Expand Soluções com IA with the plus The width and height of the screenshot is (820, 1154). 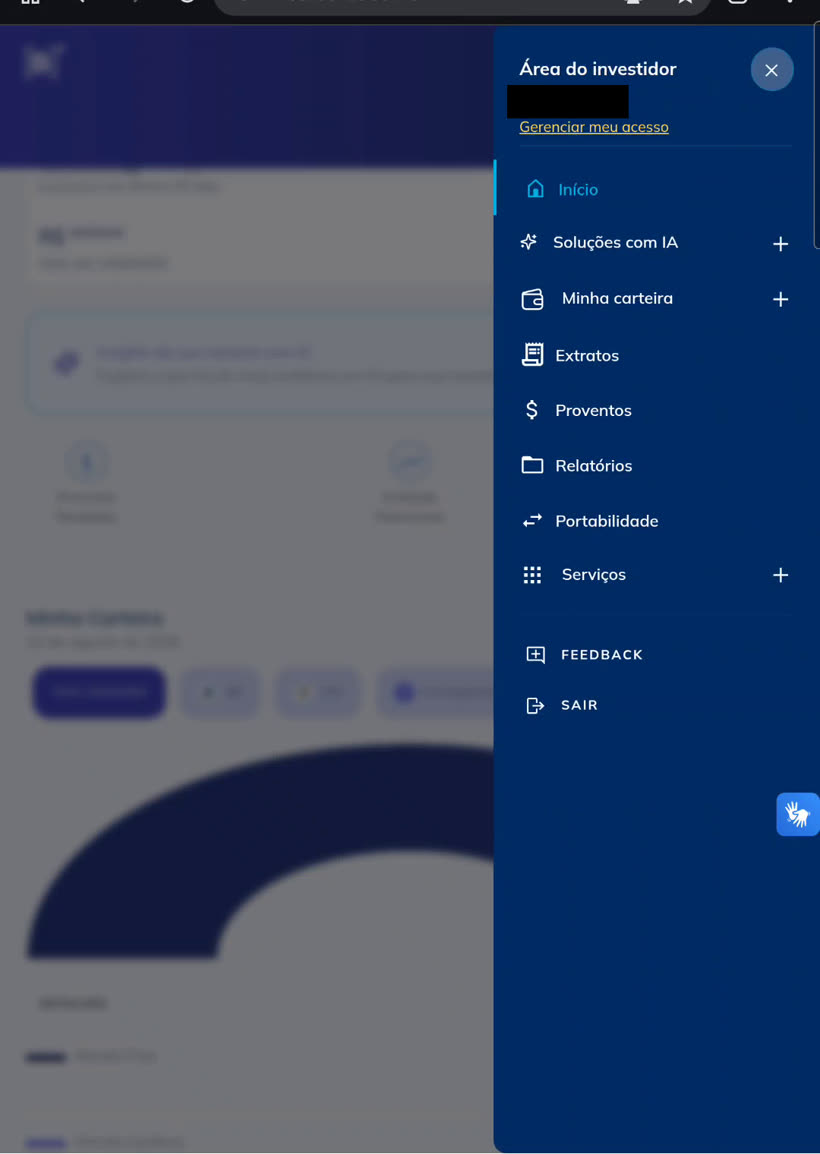[x=780, y=244]
